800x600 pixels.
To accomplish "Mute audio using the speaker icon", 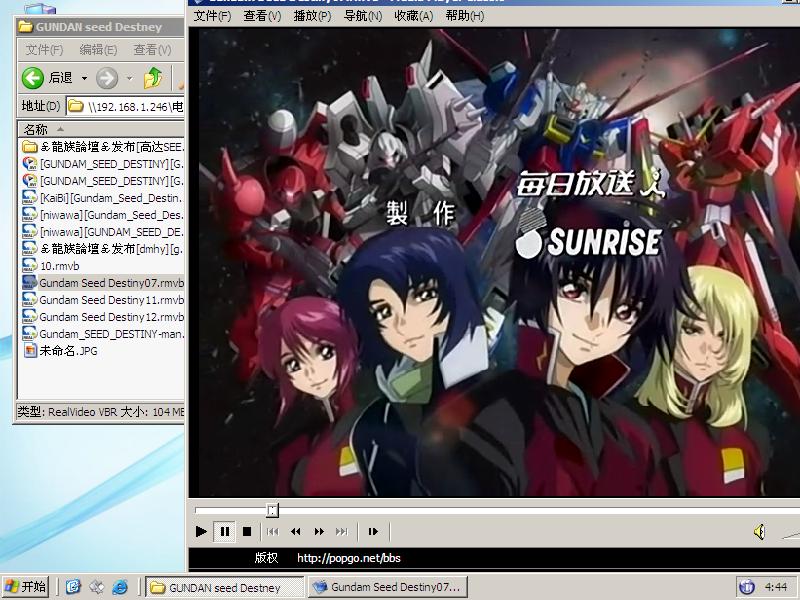I will click(x=760, y=532).
